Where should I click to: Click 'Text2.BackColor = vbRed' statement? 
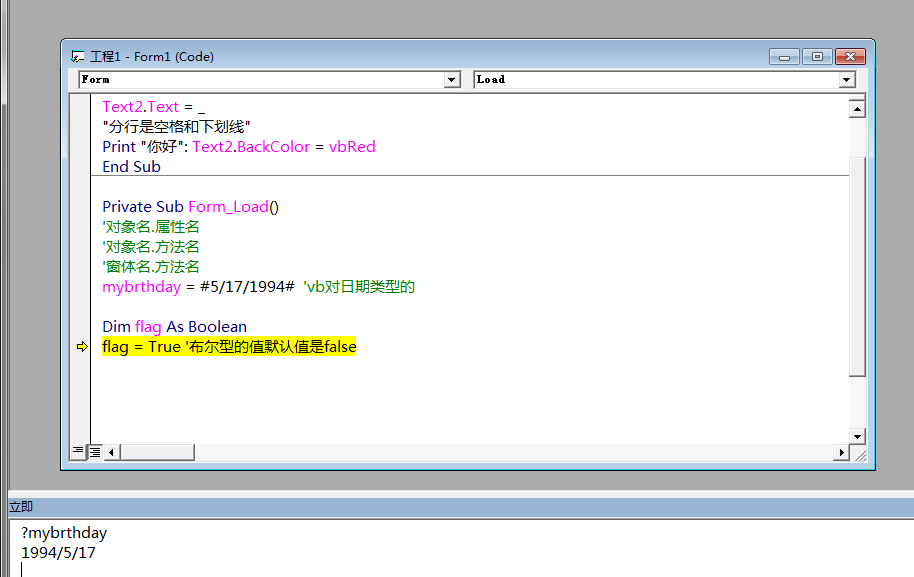284,147
